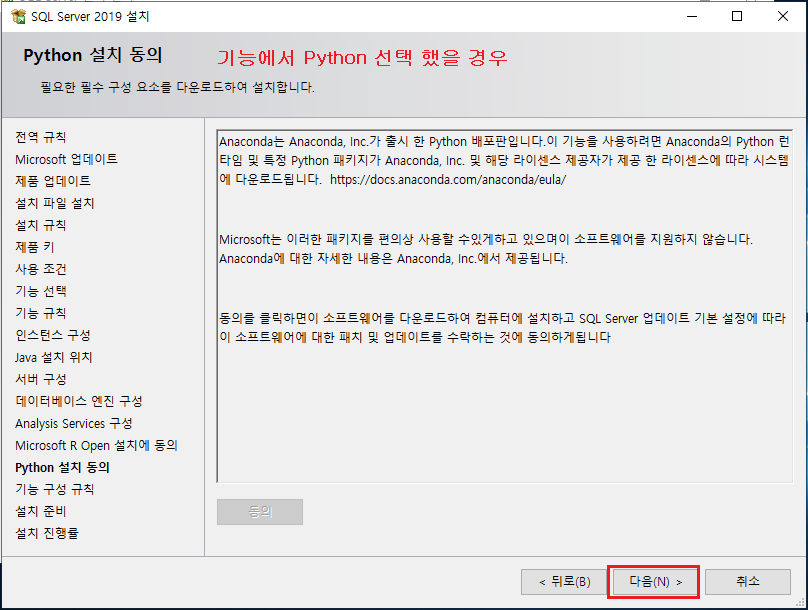Click the 다음(N) next button

[653, 582]
